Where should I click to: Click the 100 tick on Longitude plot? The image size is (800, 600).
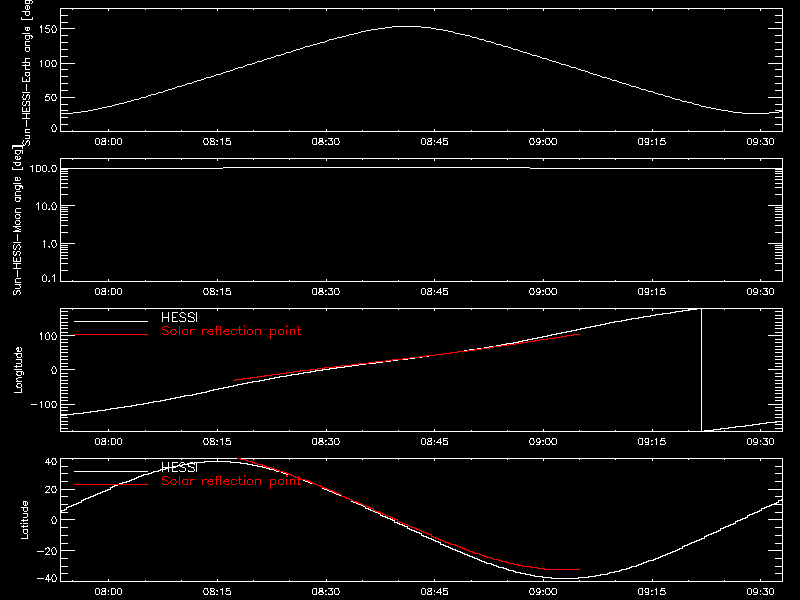click(x=50, y=336)
